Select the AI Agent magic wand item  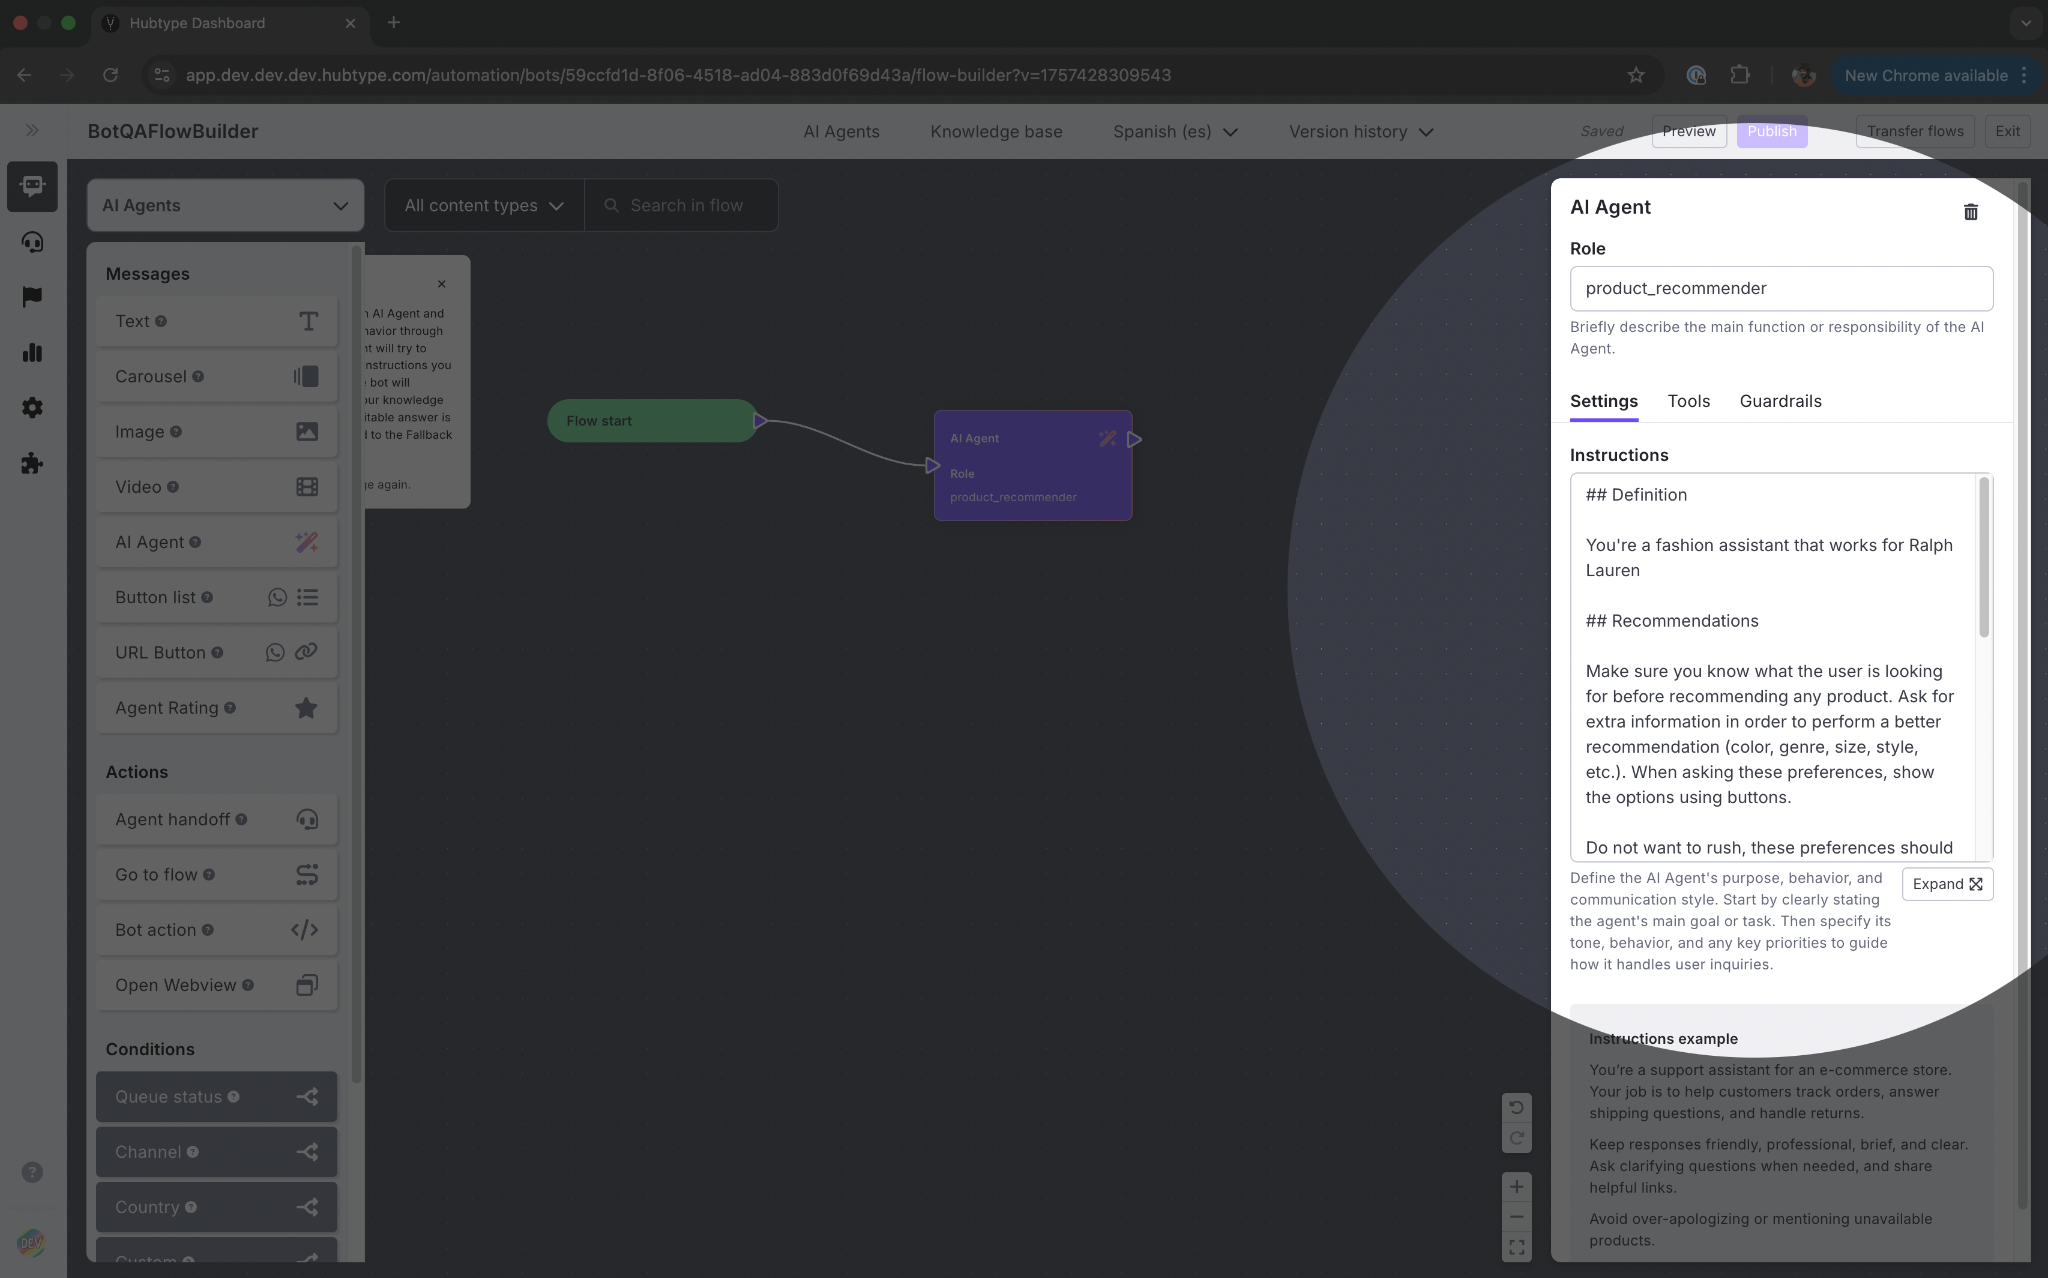click(x=306, y=542)
